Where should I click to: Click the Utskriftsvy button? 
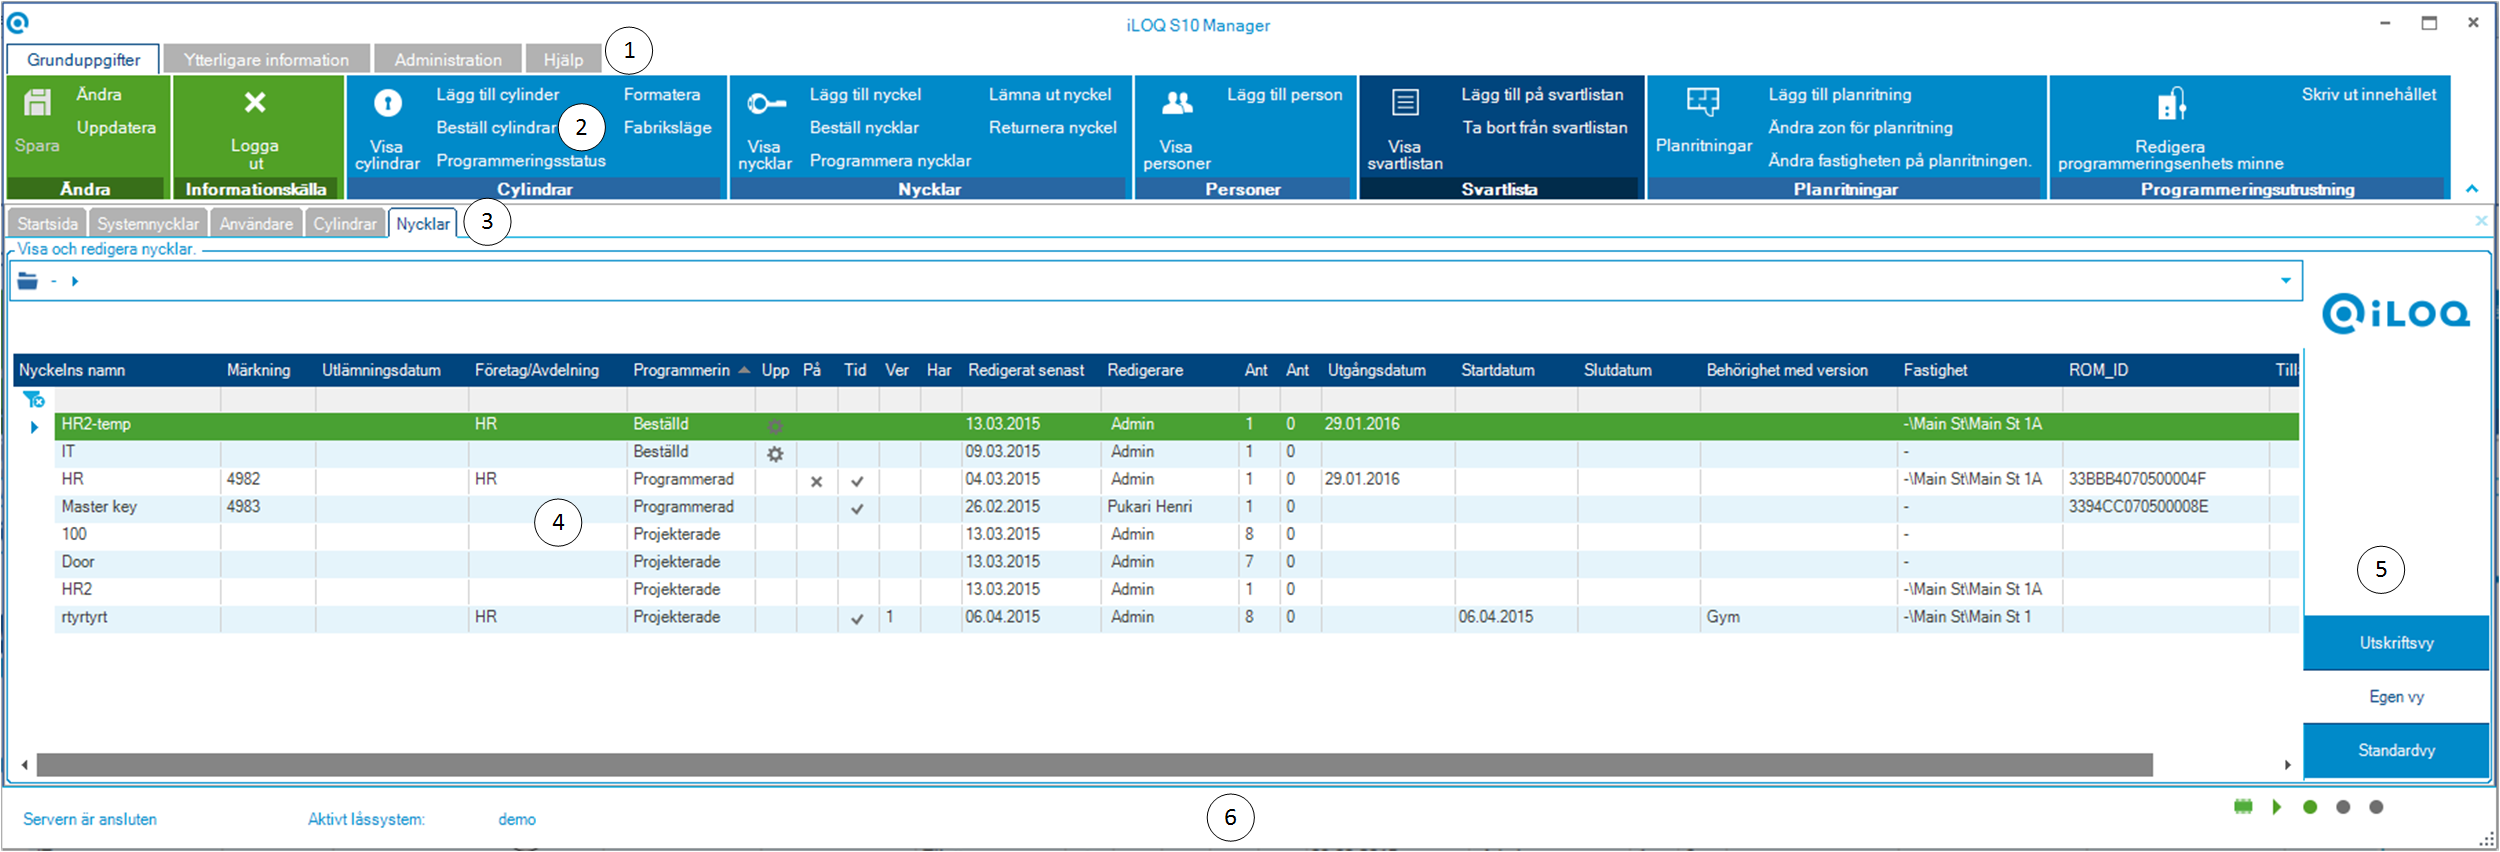click(2396, 643)
